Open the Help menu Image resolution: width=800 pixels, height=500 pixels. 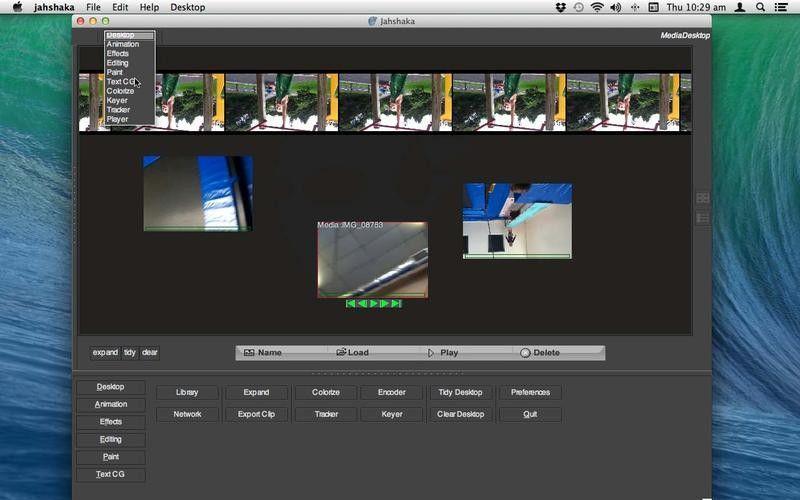[x=149, y=7]
